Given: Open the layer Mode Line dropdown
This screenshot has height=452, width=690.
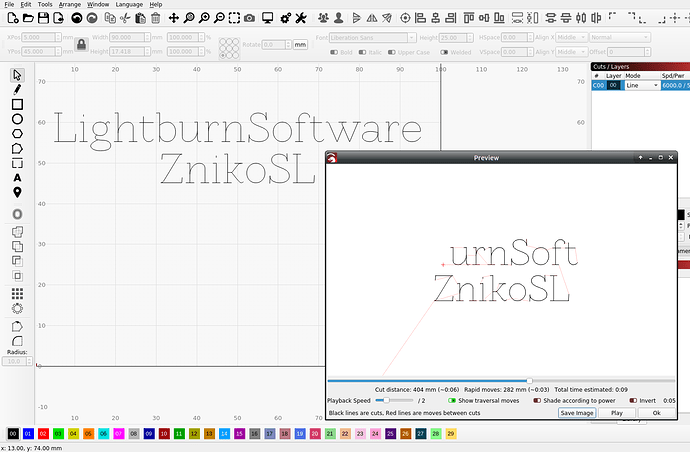Looking at the screenshot, I should tap(642, 85).
